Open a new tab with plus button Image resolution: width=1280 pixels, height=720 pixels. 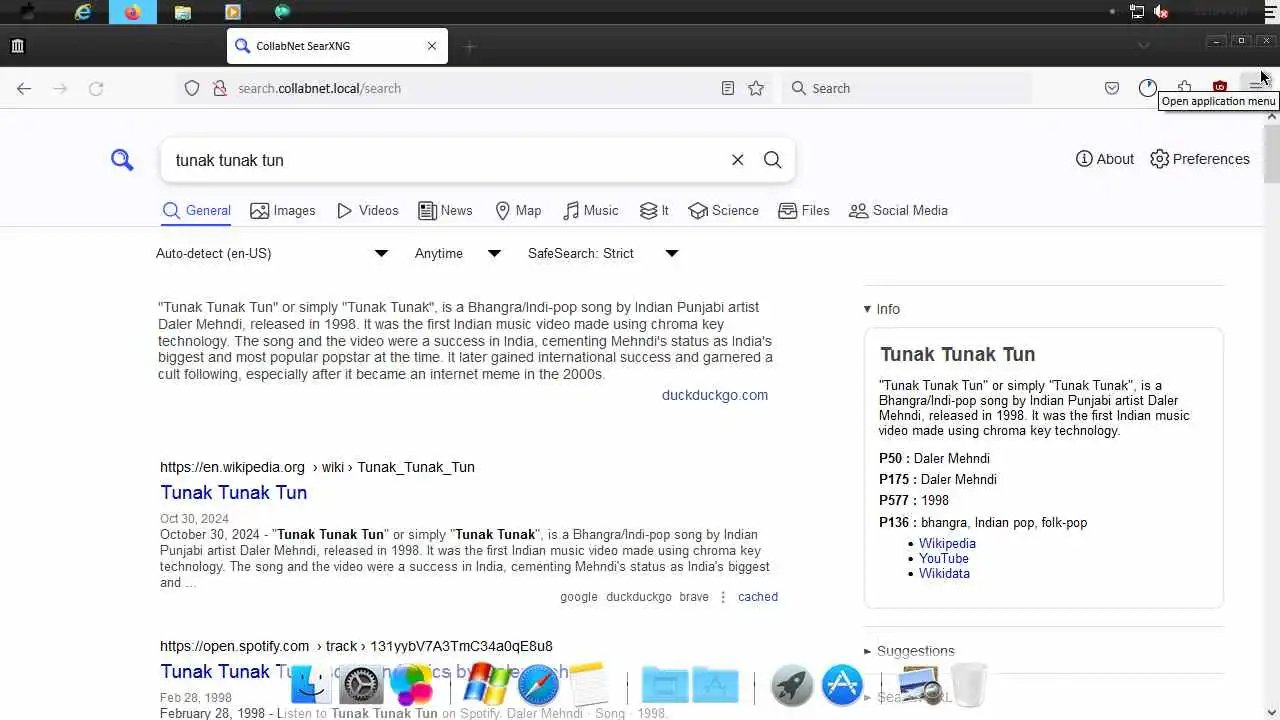tap(470, 46)
